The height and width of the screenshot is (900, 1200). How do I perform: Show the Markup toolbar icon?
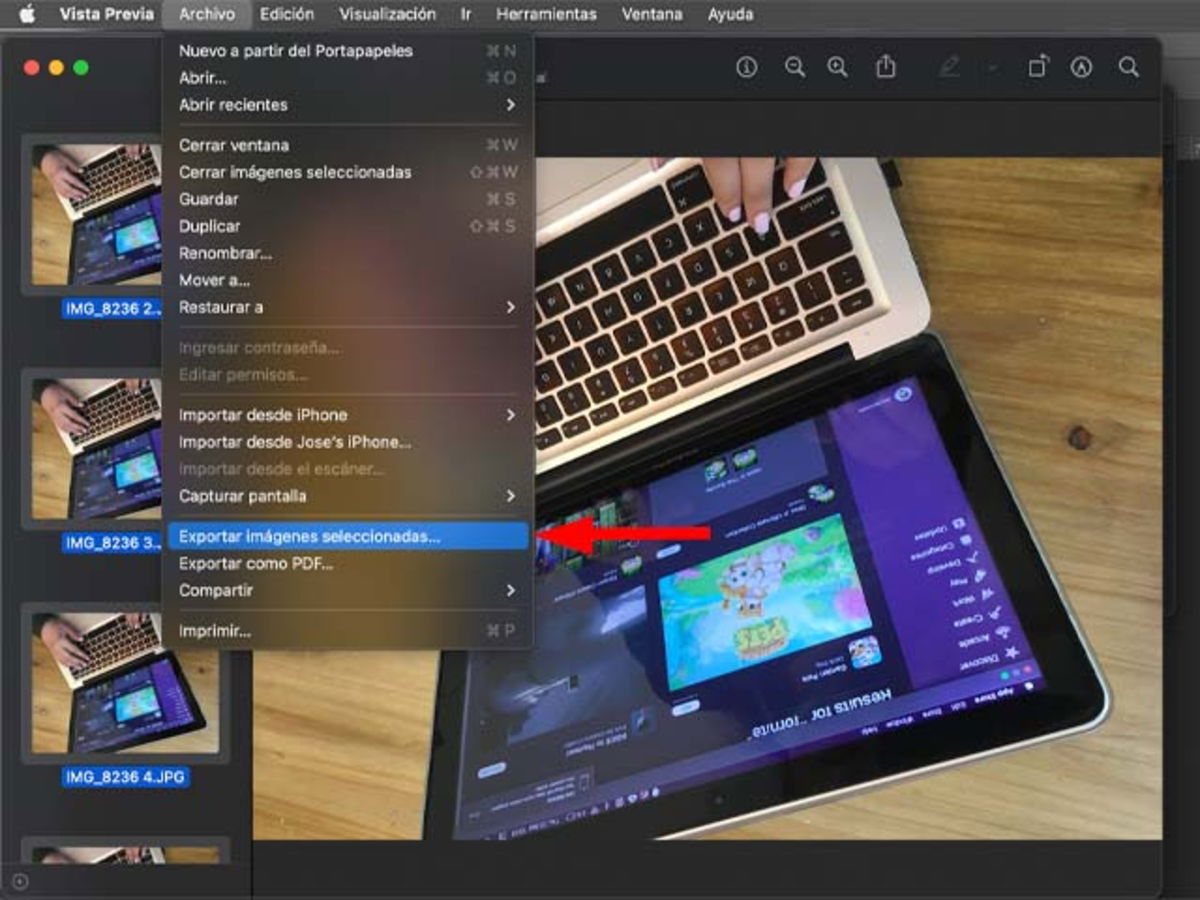[x=1081, y=67]
